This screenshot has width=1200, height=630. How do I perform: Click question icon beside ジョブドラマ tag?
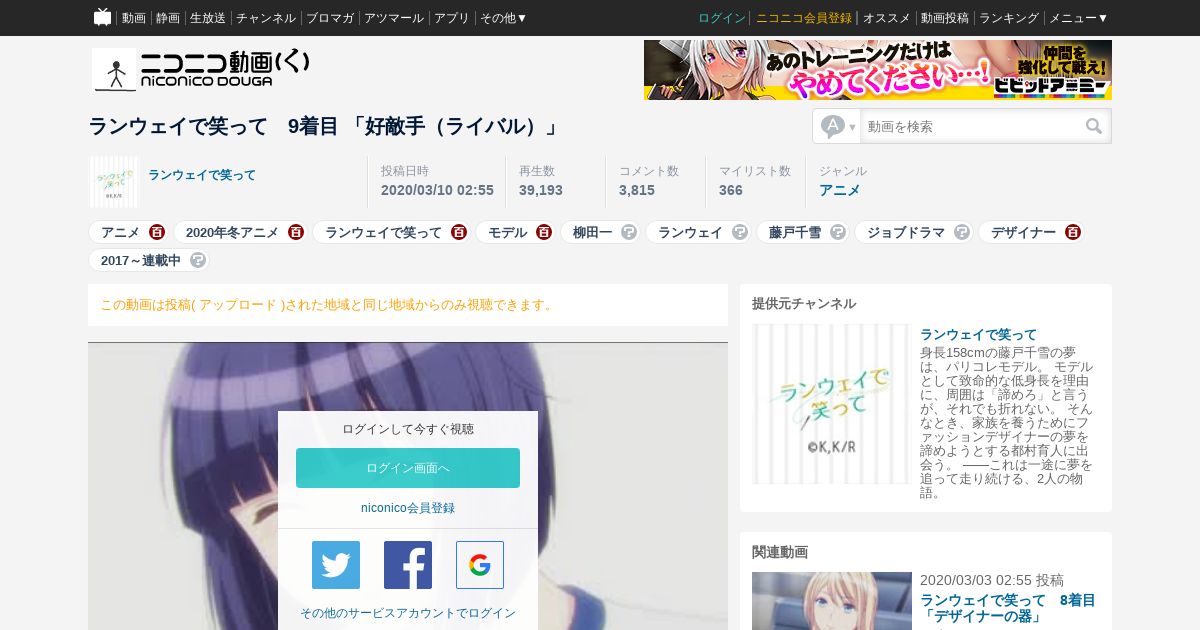(962, 232)
